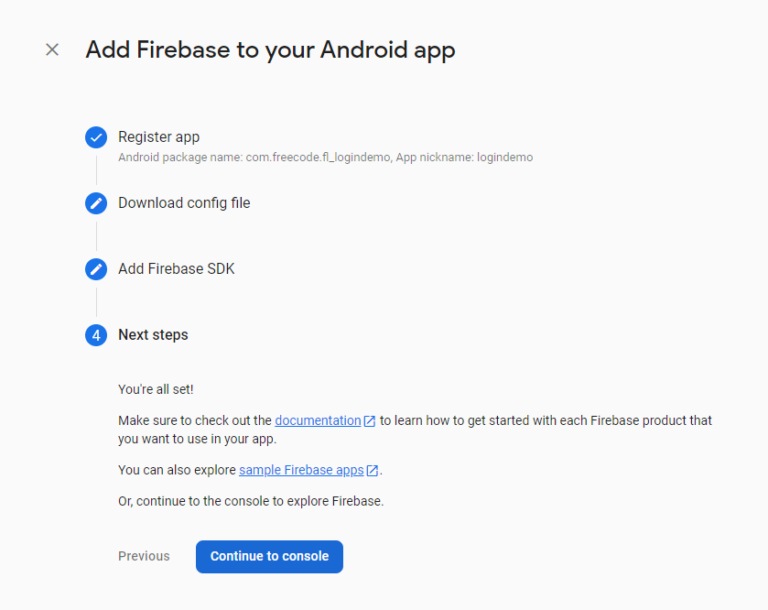Click the step 4 number circle

click(x=96, y=335)
